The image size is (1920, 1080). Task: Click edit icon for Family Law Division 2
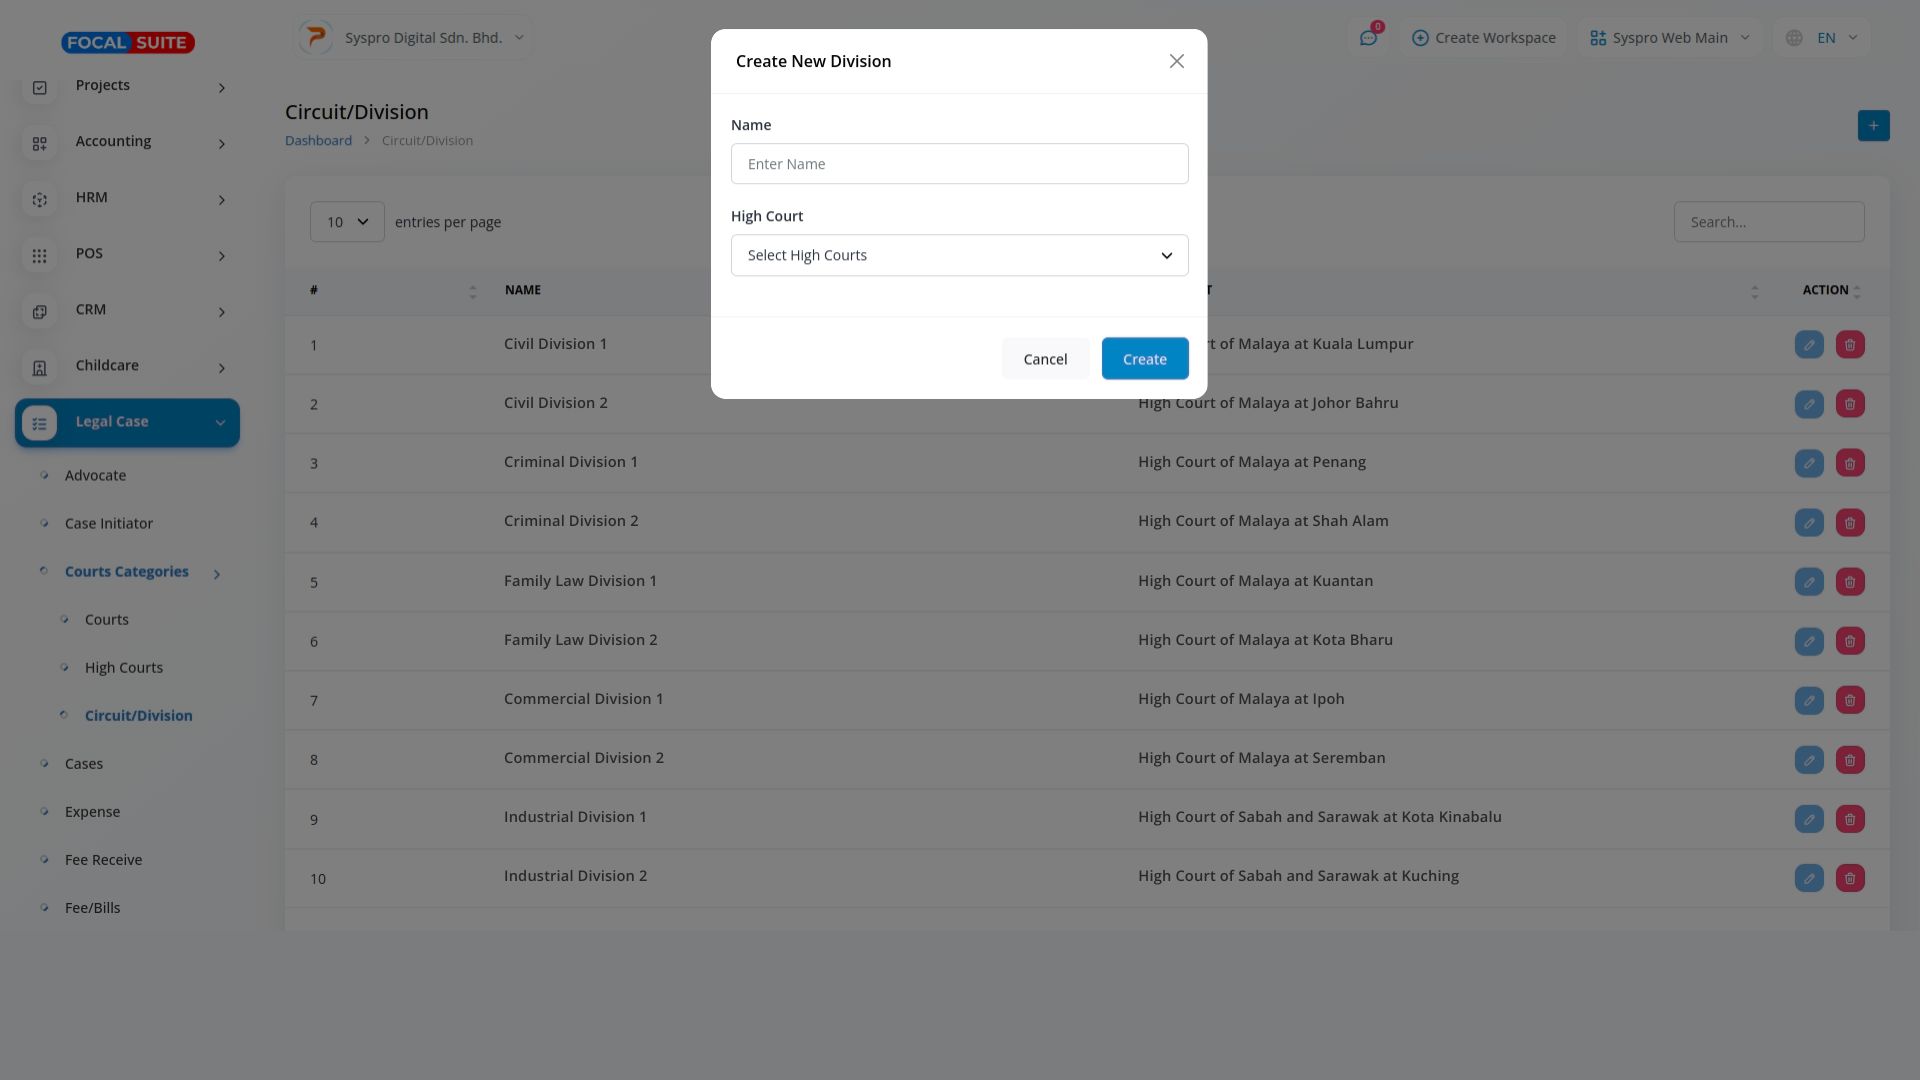click(x=1809, y=641)
